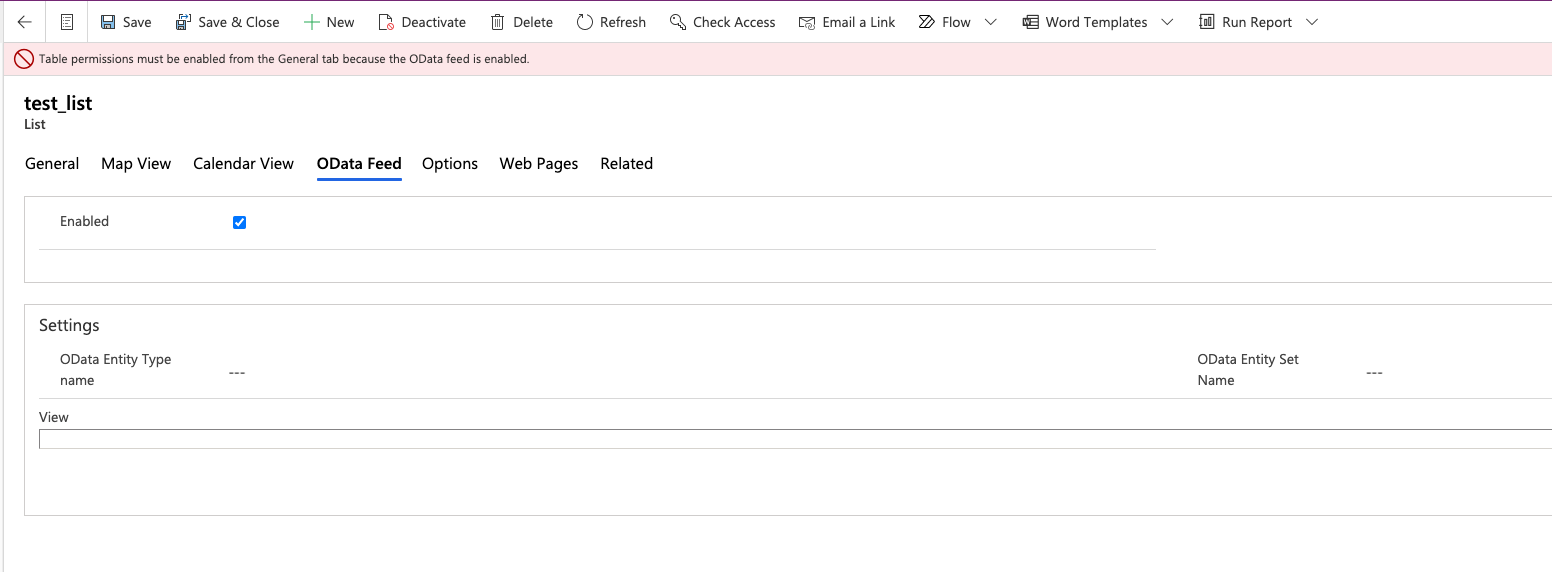Screen dimensions: 1552x572
Task: Switch to the General tab
Action: (x=52, y=164)
